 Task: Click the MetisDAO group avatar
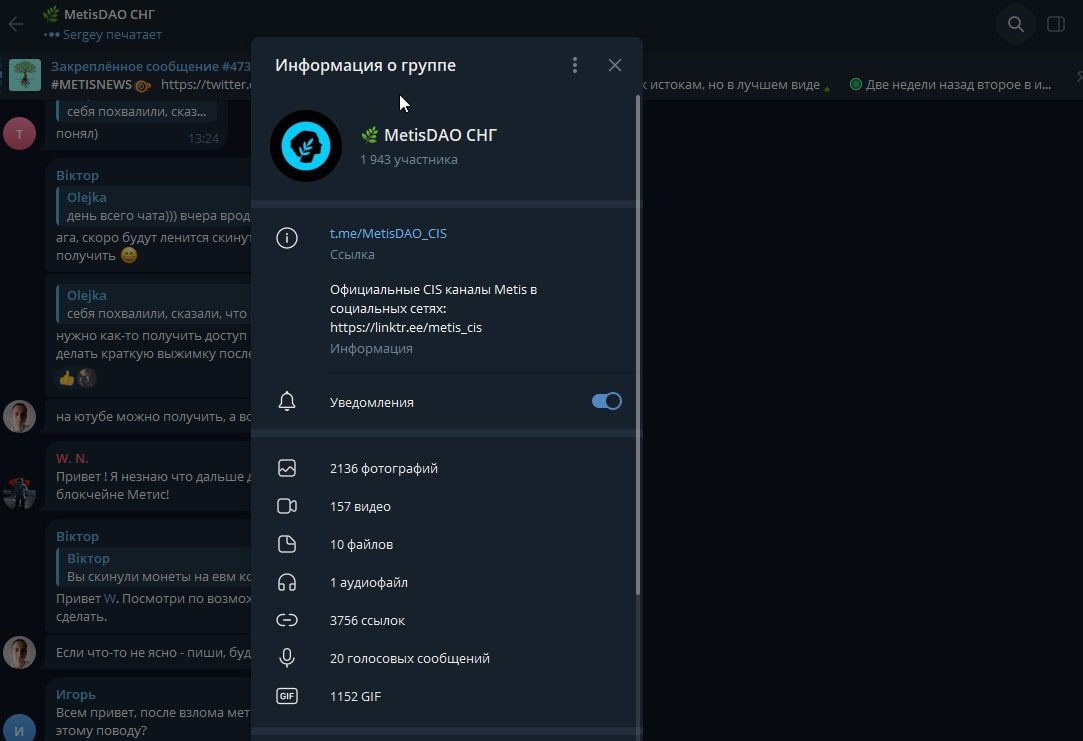(x=306, y=146)
